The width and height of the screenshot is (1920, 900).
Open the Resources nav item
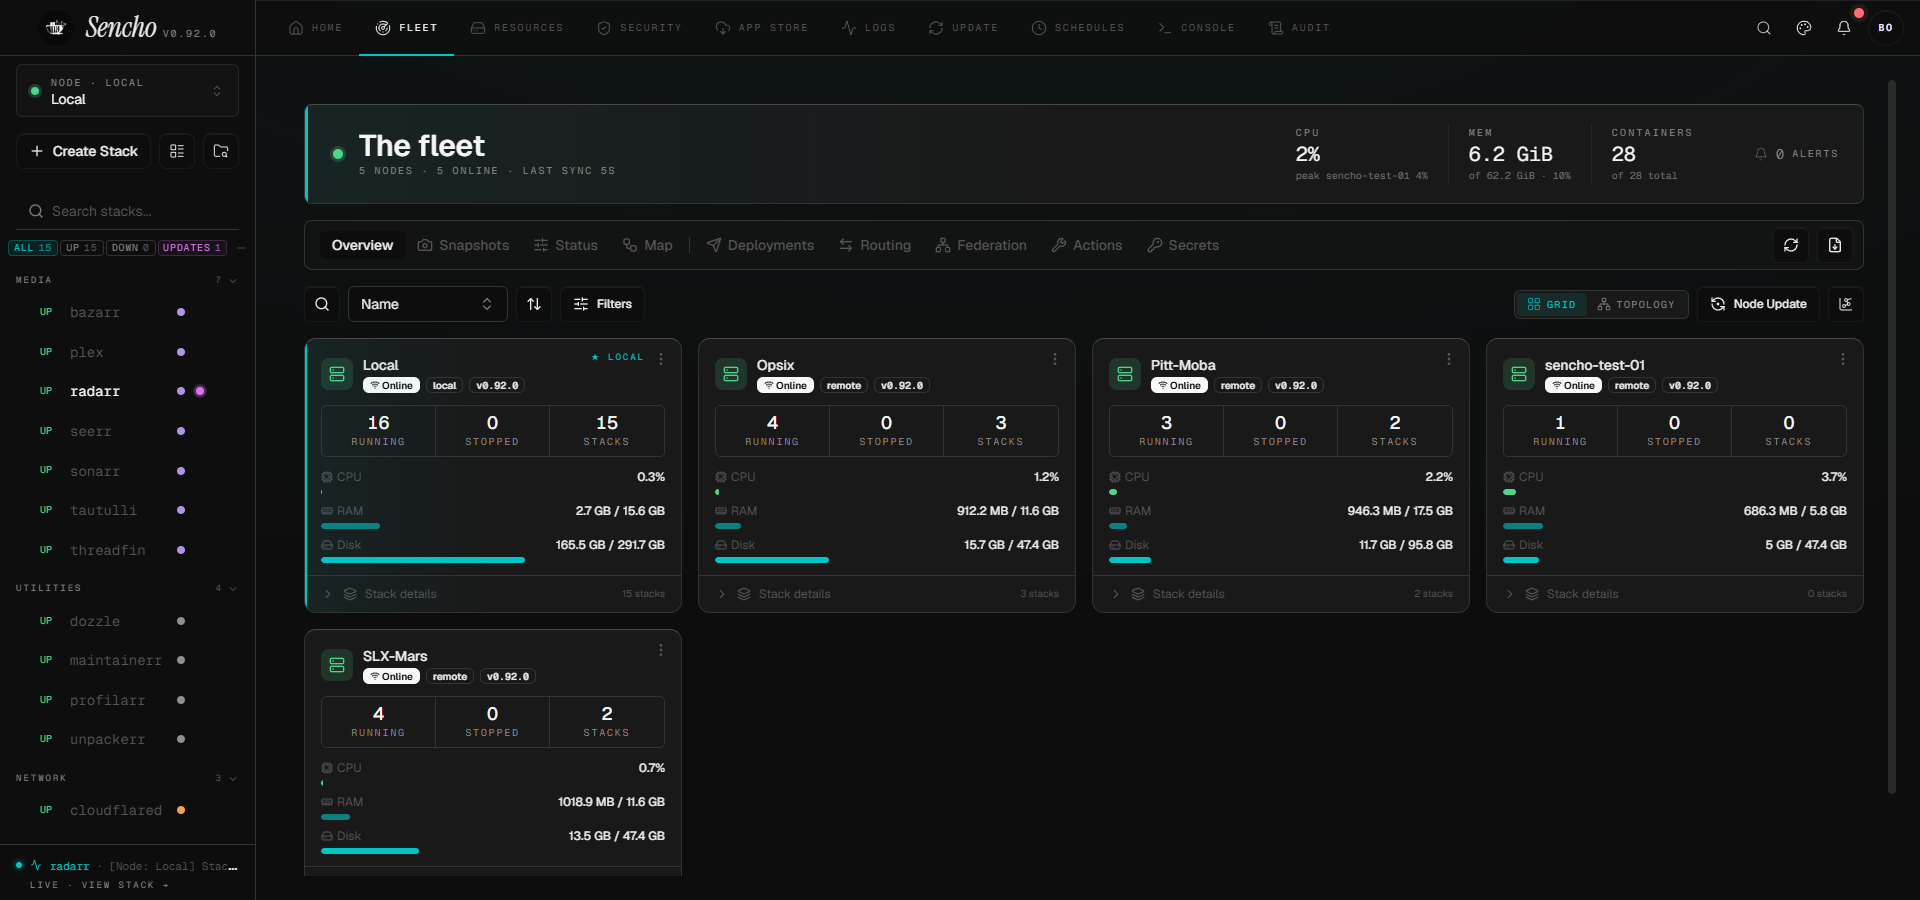point(517,28)
